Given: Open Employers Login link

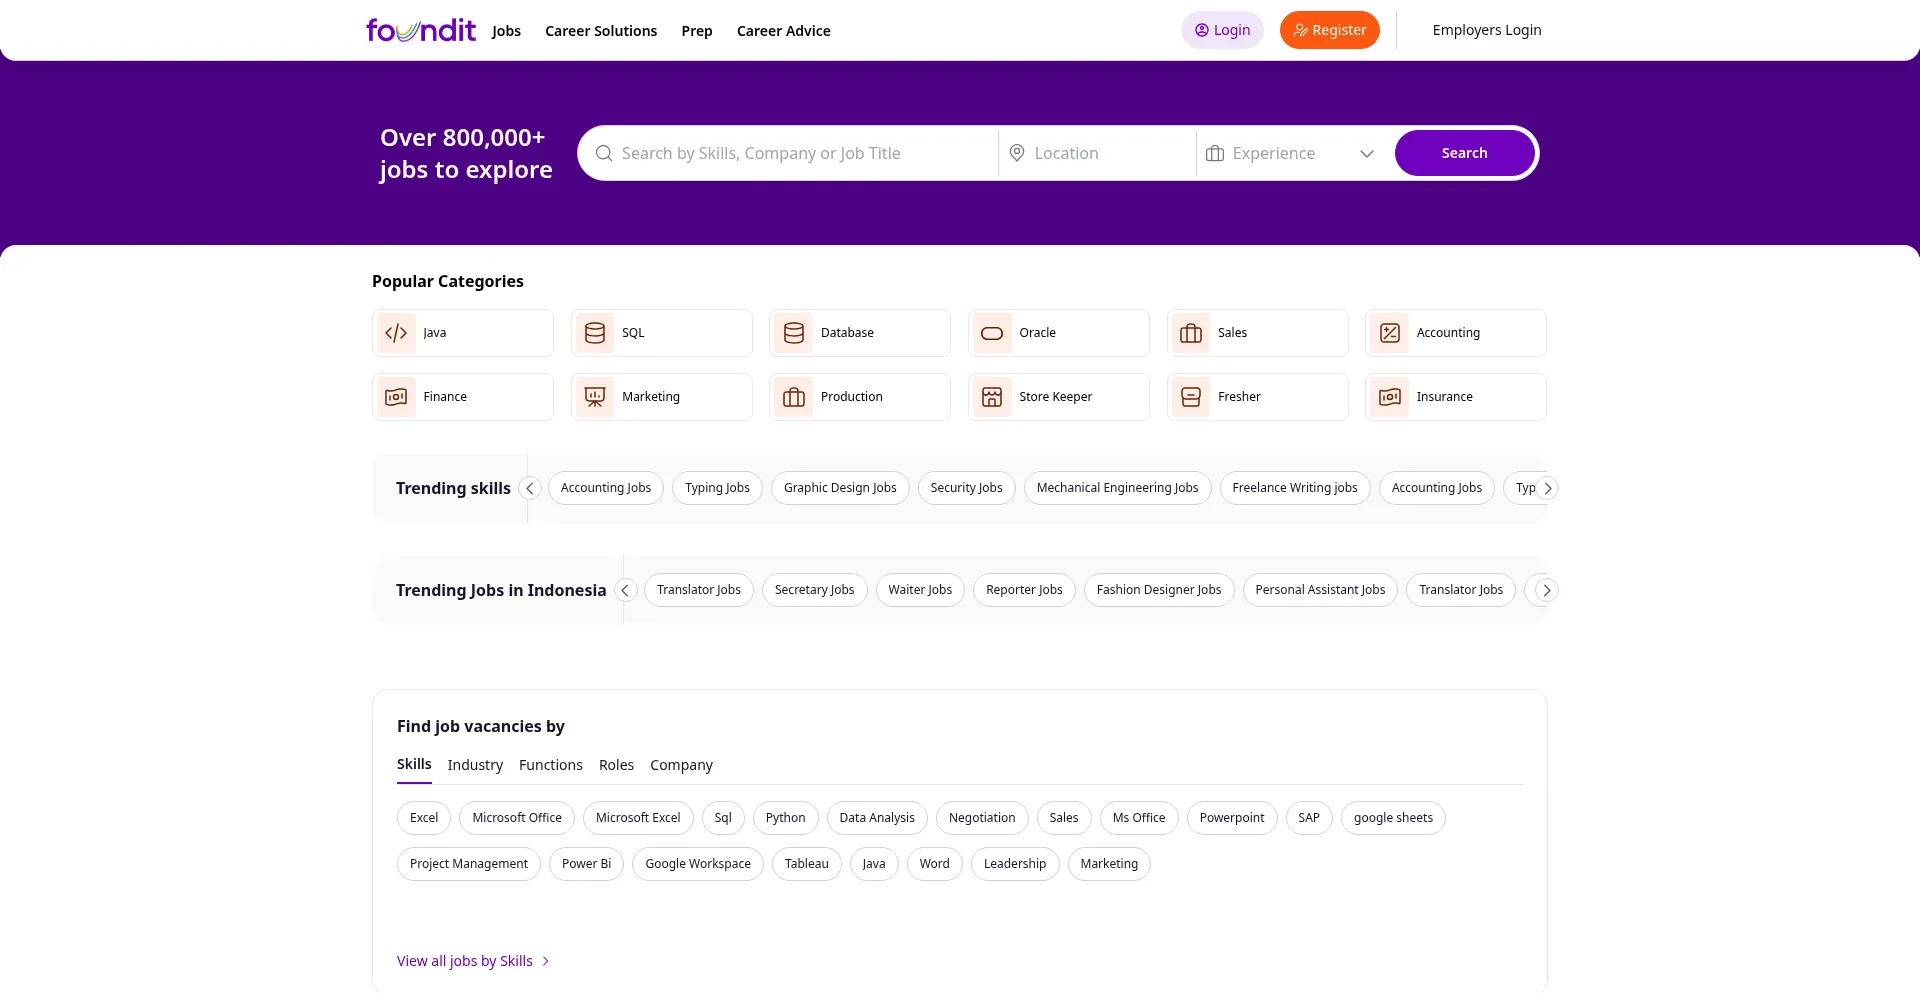Looking at the screenshot, I should 1487,30.
